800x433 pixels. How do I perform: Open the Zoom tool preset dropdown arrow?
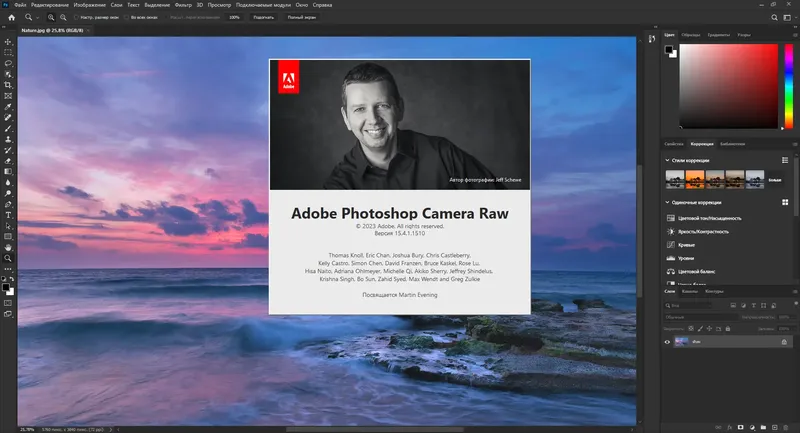pos(38,18)
